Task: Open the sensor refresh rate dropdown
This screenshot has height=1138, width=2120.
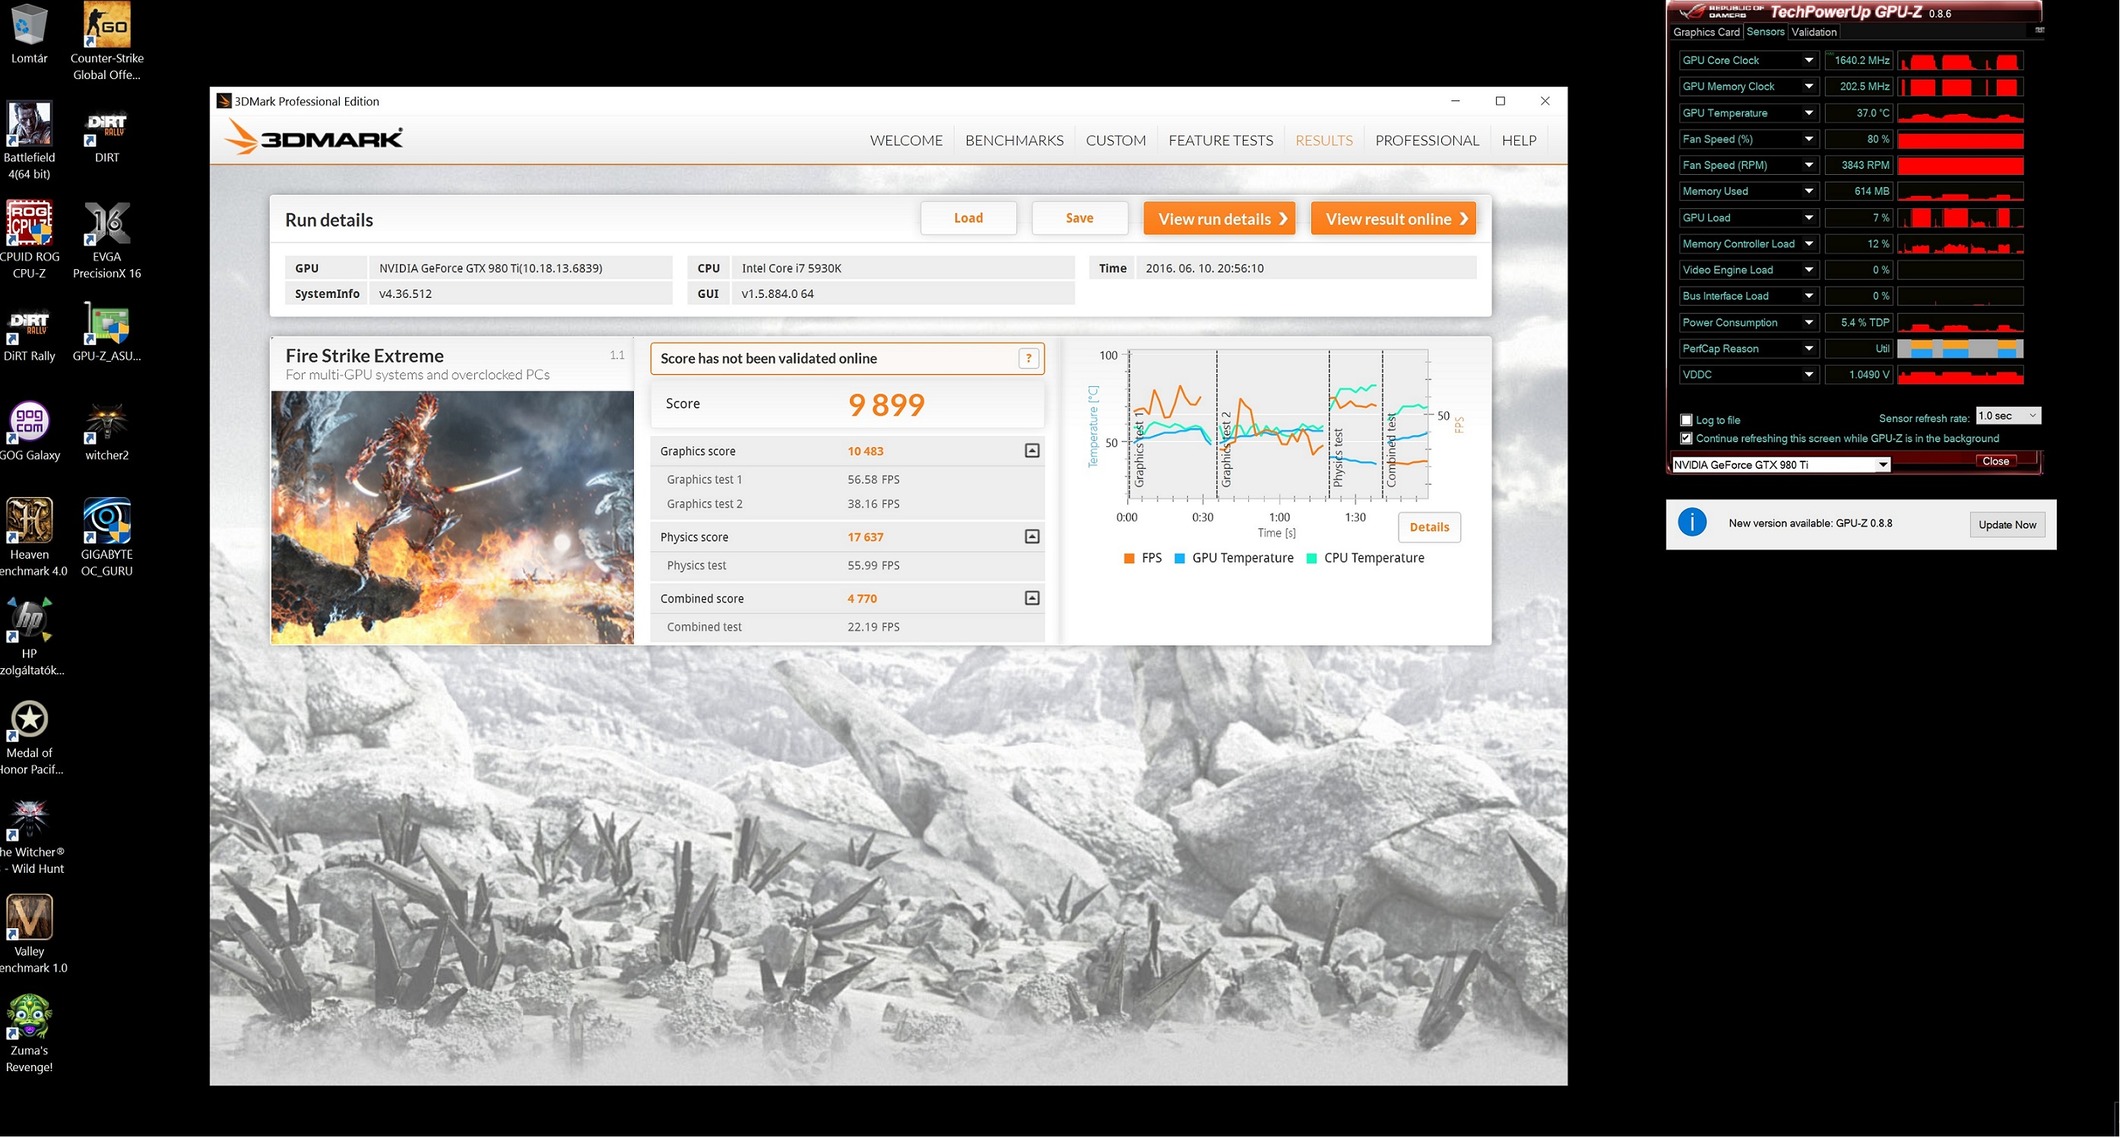Action: pyautogui.click(x=2007, y=415)
